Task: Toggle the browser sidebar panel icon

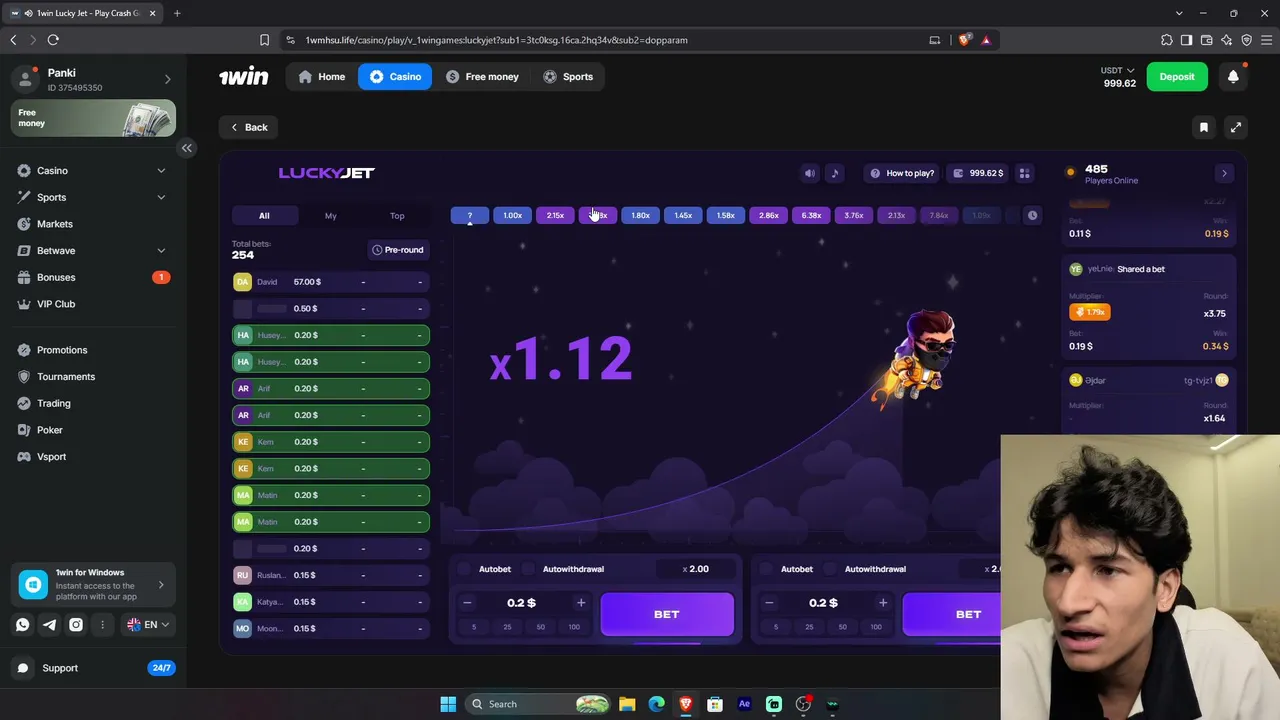Action: [x=1186, y=40]
